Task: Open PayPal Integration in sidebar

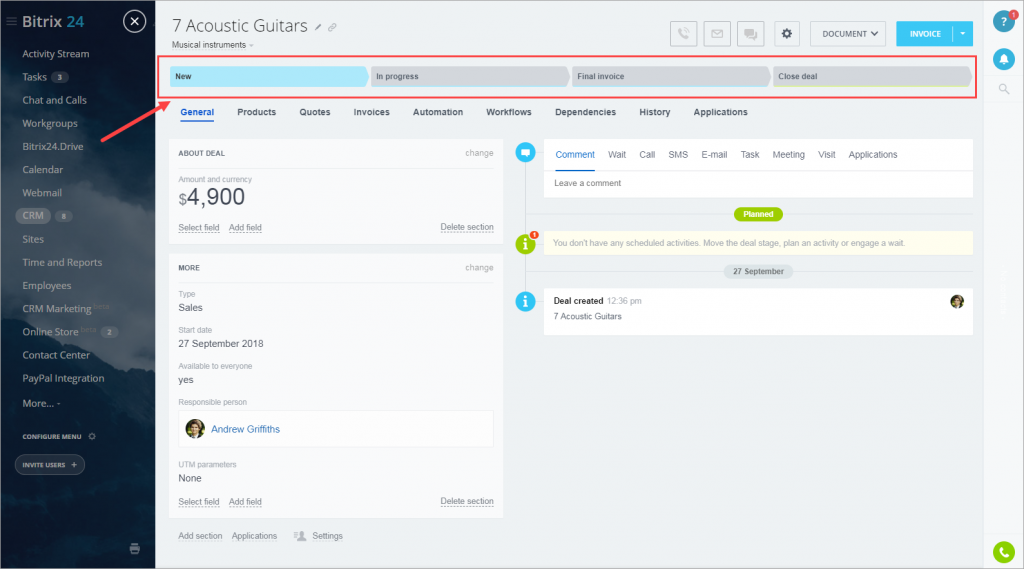Action: tap(63, 378)
